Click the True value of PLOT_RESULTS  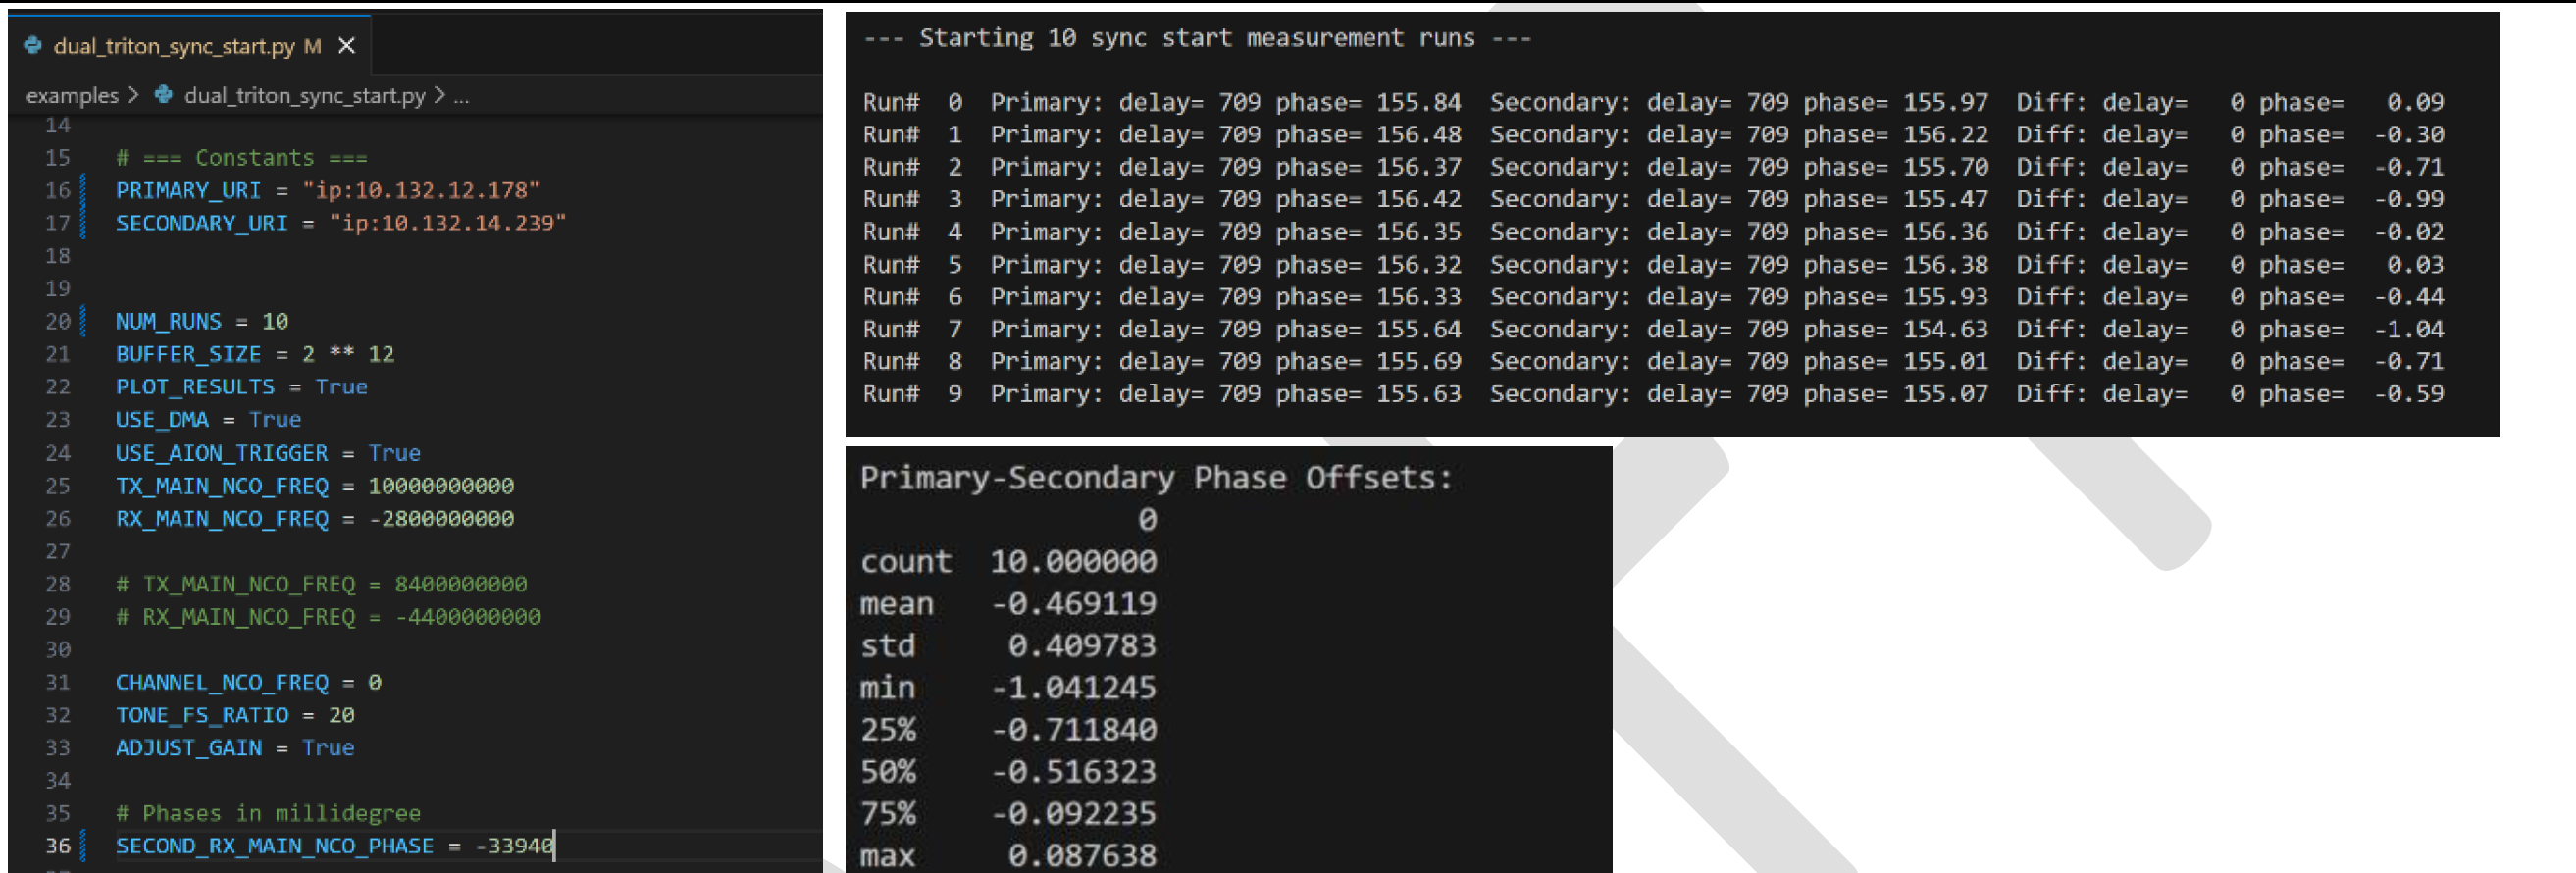pos(341,386)
